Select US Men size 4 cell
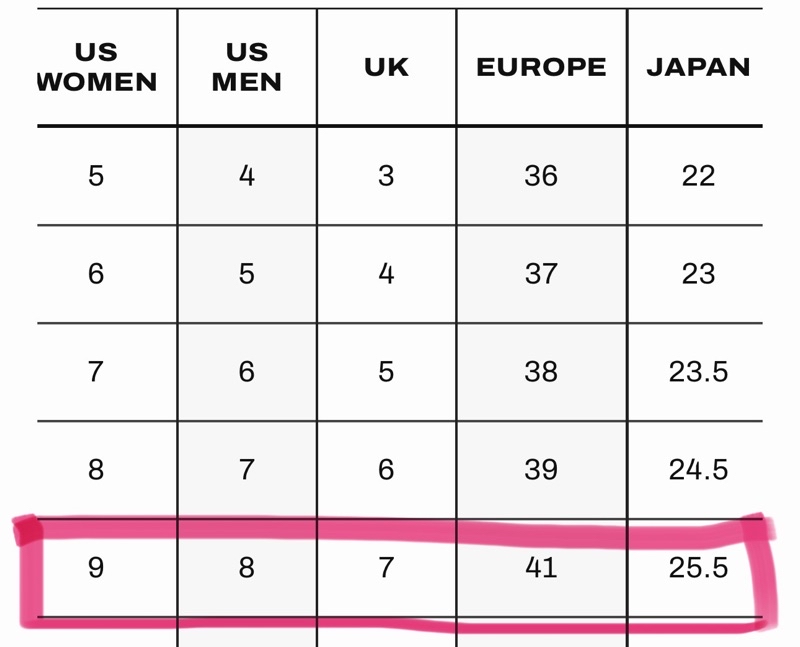This screenshot has width=800, height=647. (x=247, y=176)
